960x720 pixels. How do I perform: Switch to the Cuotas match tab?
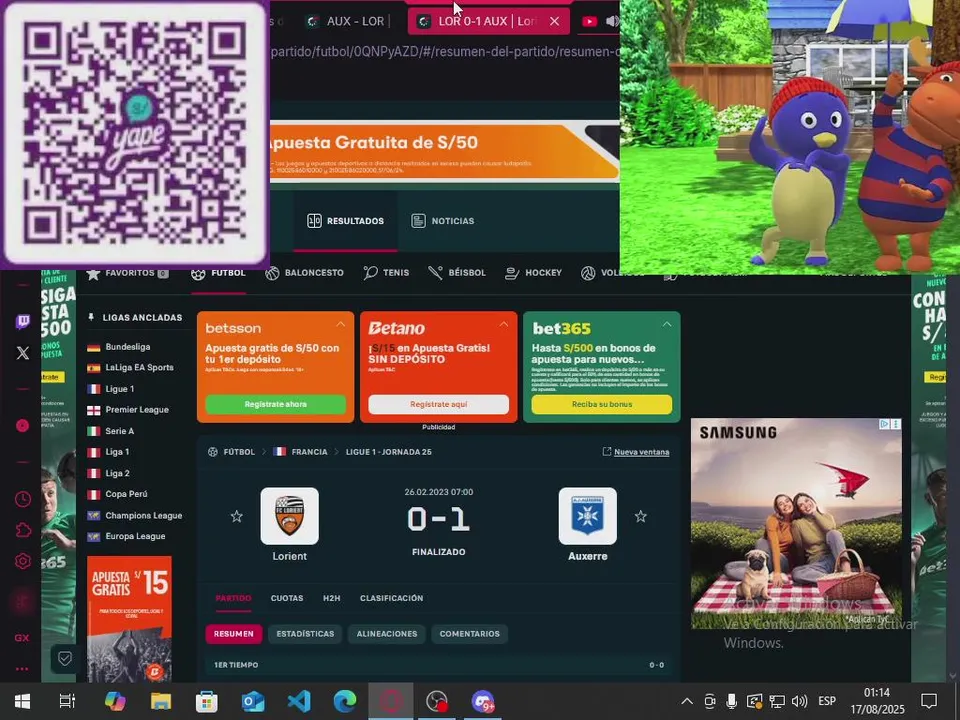287,598
